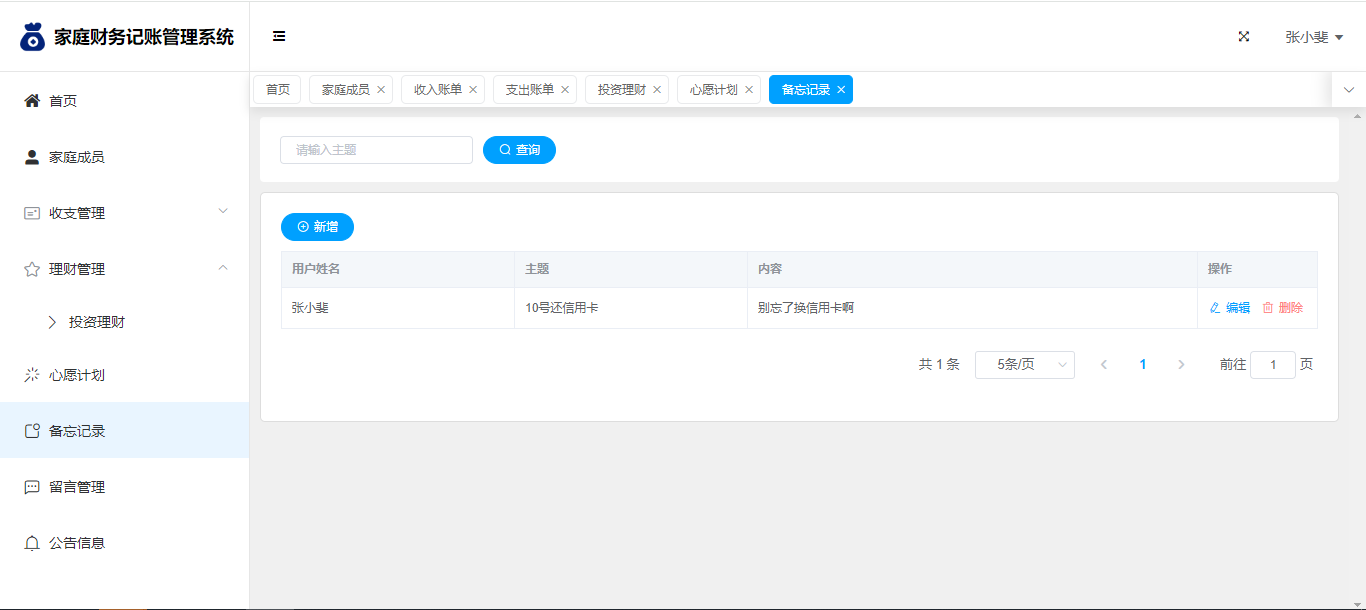Go to 家庭成员 in the sidebar
Viewport: 1366px width, 610px height.
[x=76, y=157]
